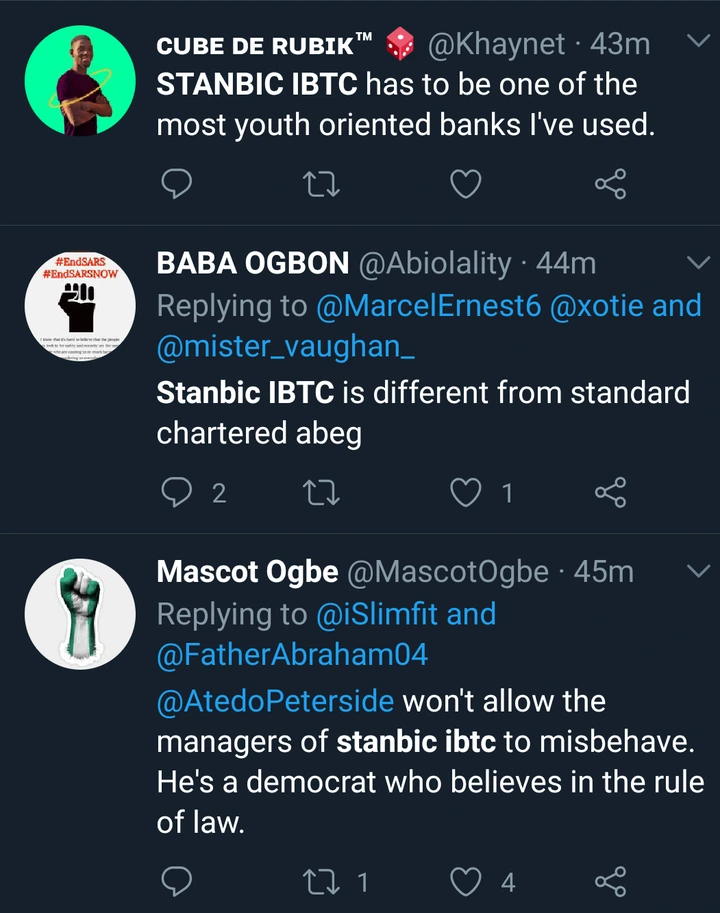
Task: Open CUBE DE RUBIK's profile picture
Action: pyautogui.click(x=79, y=80)
